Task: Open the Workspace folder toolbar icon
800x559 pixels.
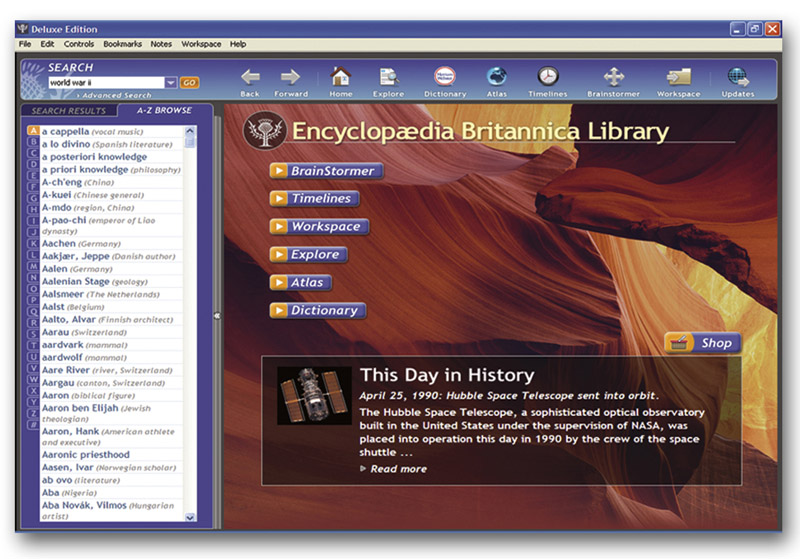Action: pos(679,77)
